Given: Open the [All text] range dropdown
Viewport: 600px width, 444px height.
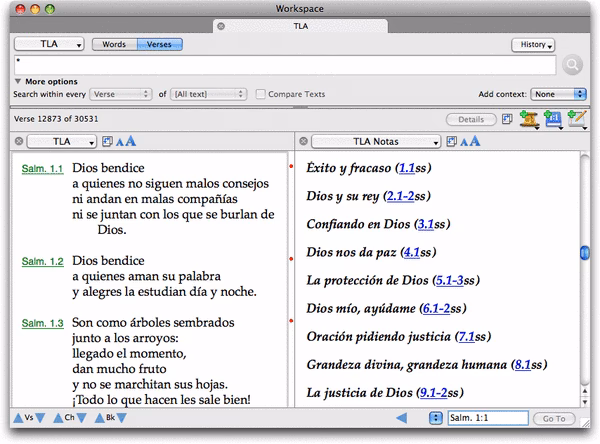Looking at the screenshot, I should point(209,94).
